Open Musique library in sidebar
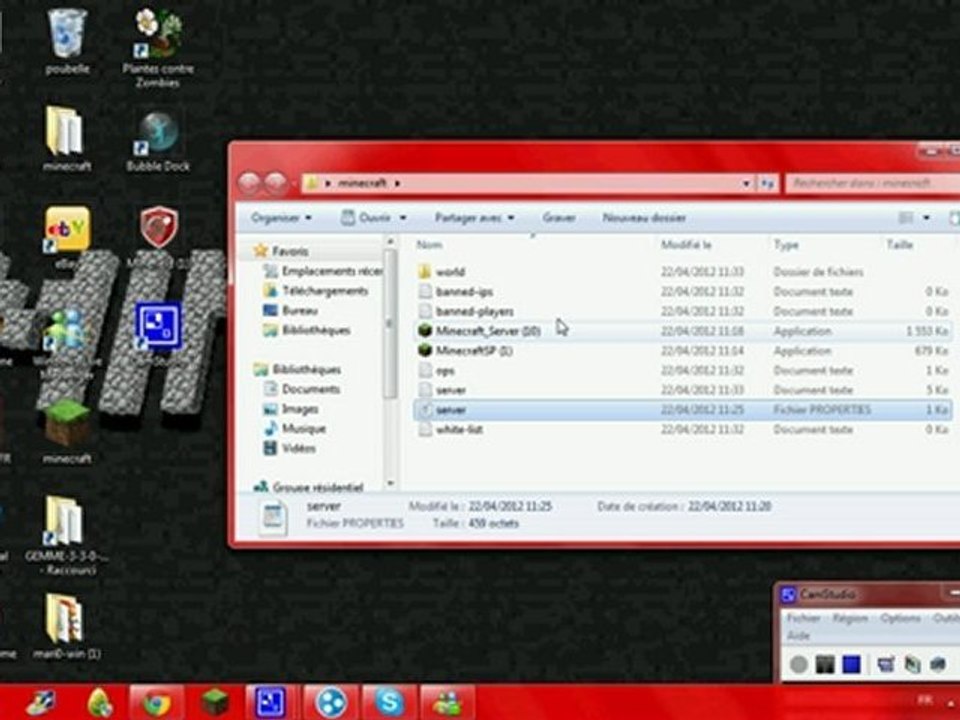 coord(295,429)
